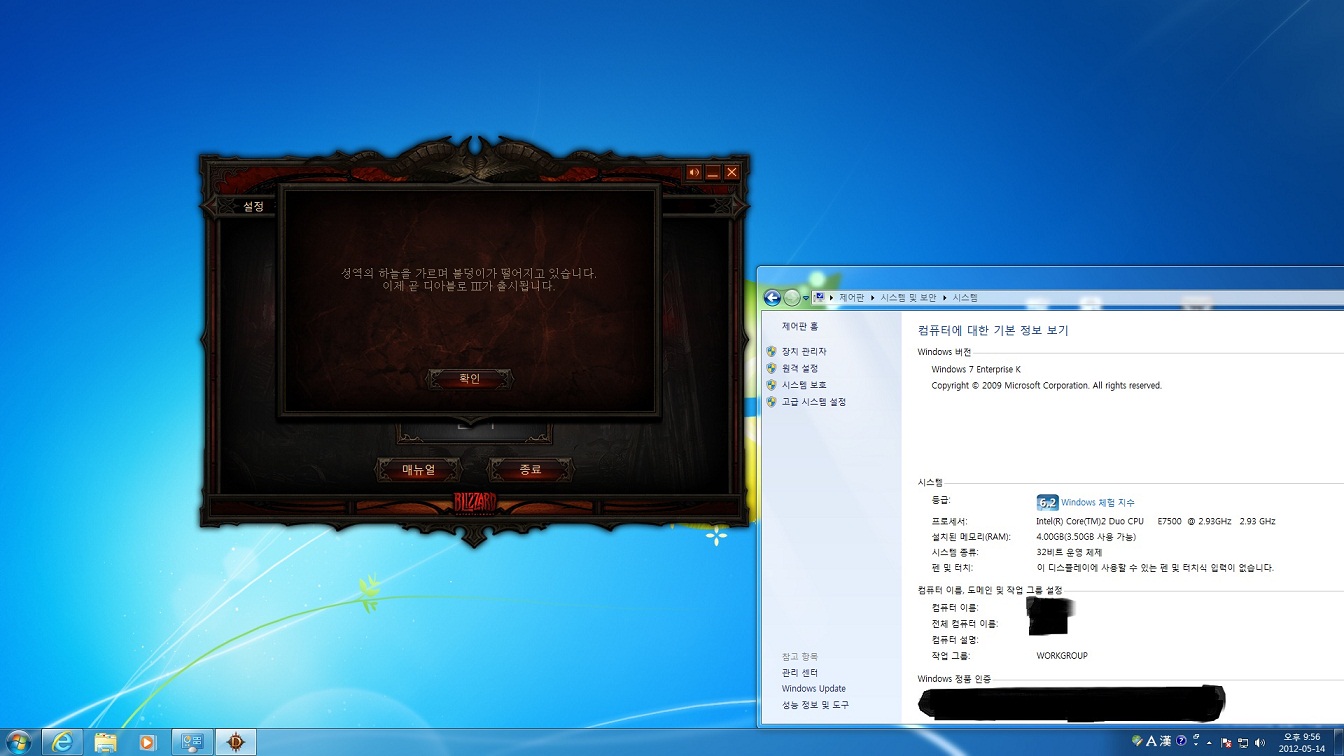
Task: Open the Windows Start menu orb
Action: [x=18, y=742]
